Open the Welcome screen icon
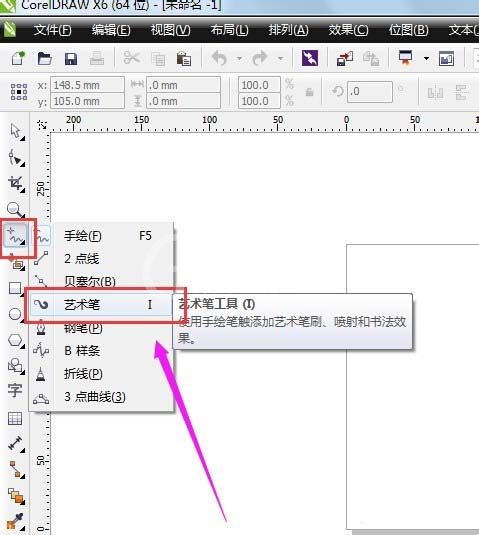 pos(446,58)
